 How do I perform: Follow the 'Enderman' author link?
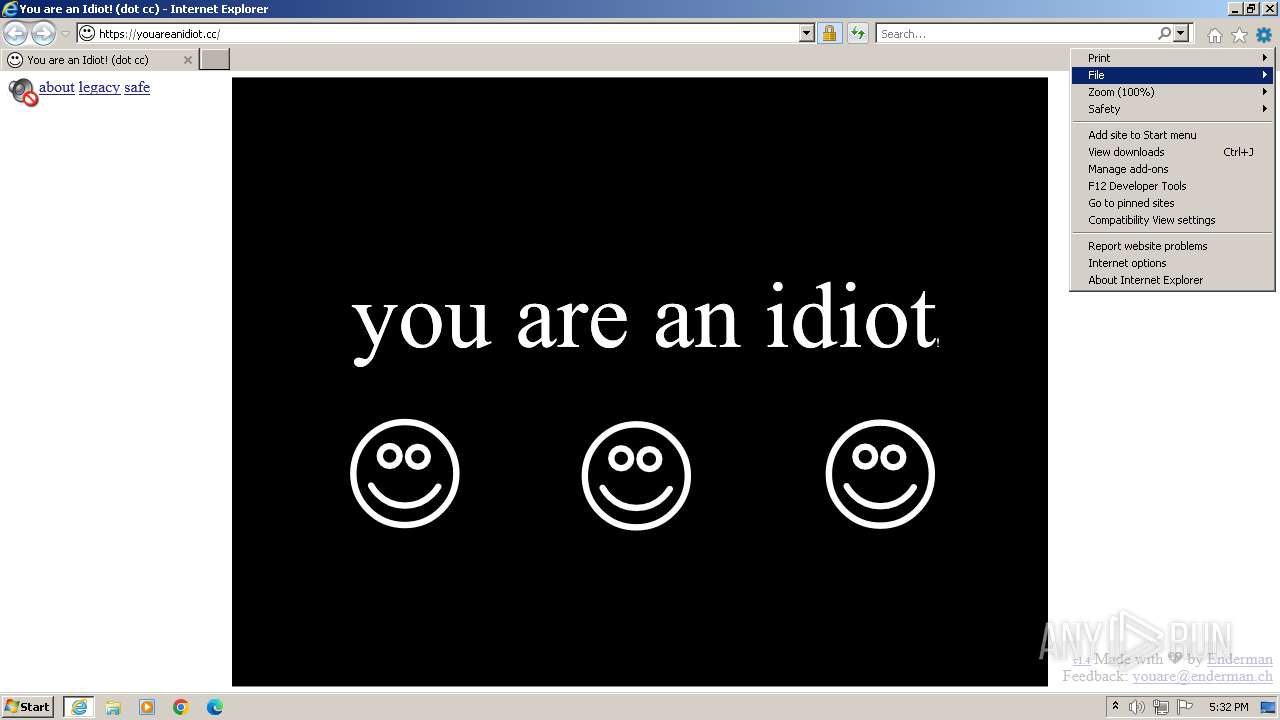click(1240, 659)
